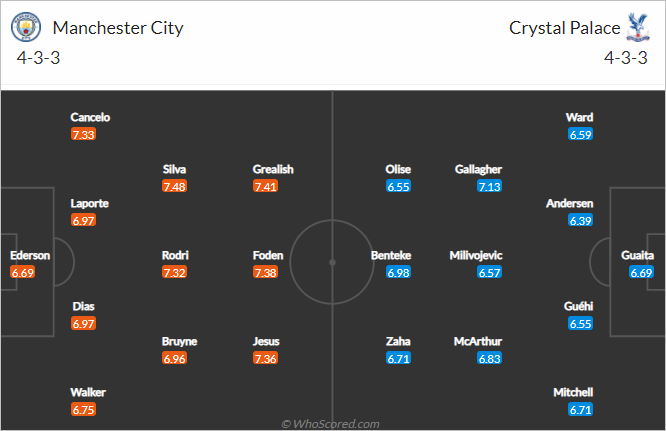Click the Manchester City club crest
Viewport: 666px width, 431px height.
26,27
